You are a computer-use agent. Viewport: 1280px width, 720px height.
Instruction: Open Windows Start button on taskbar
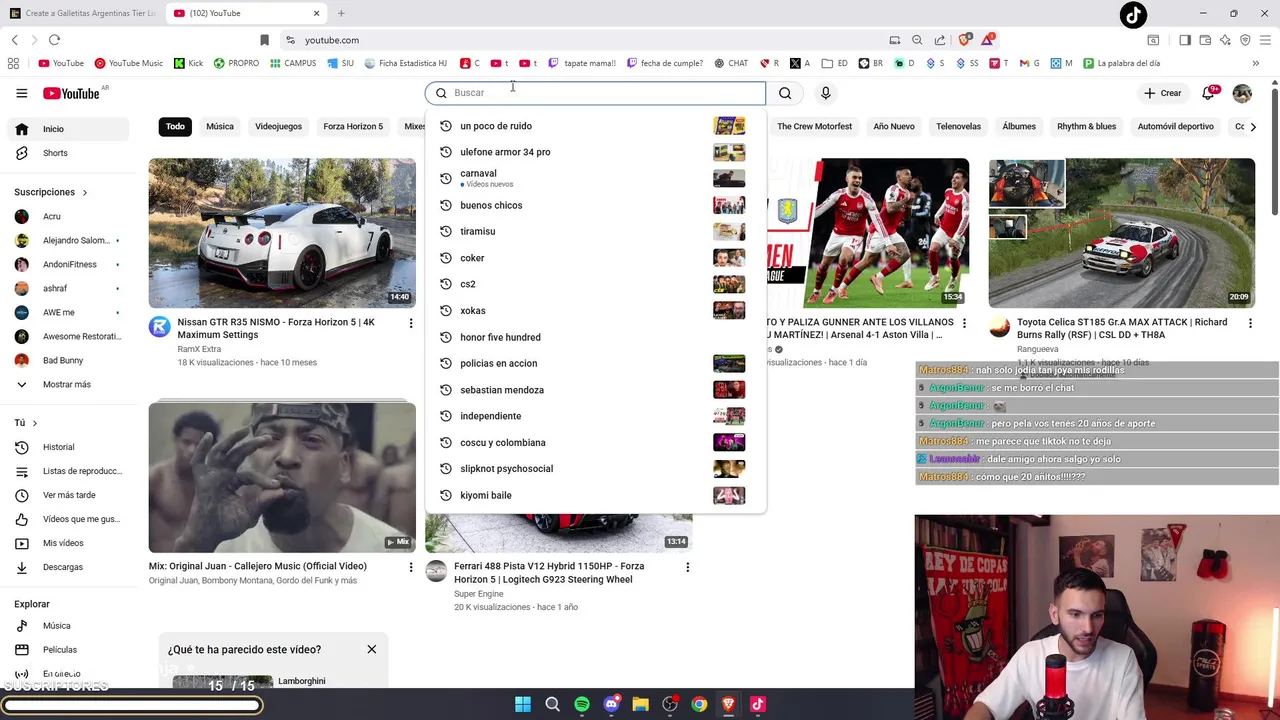[x=523, y=704]
